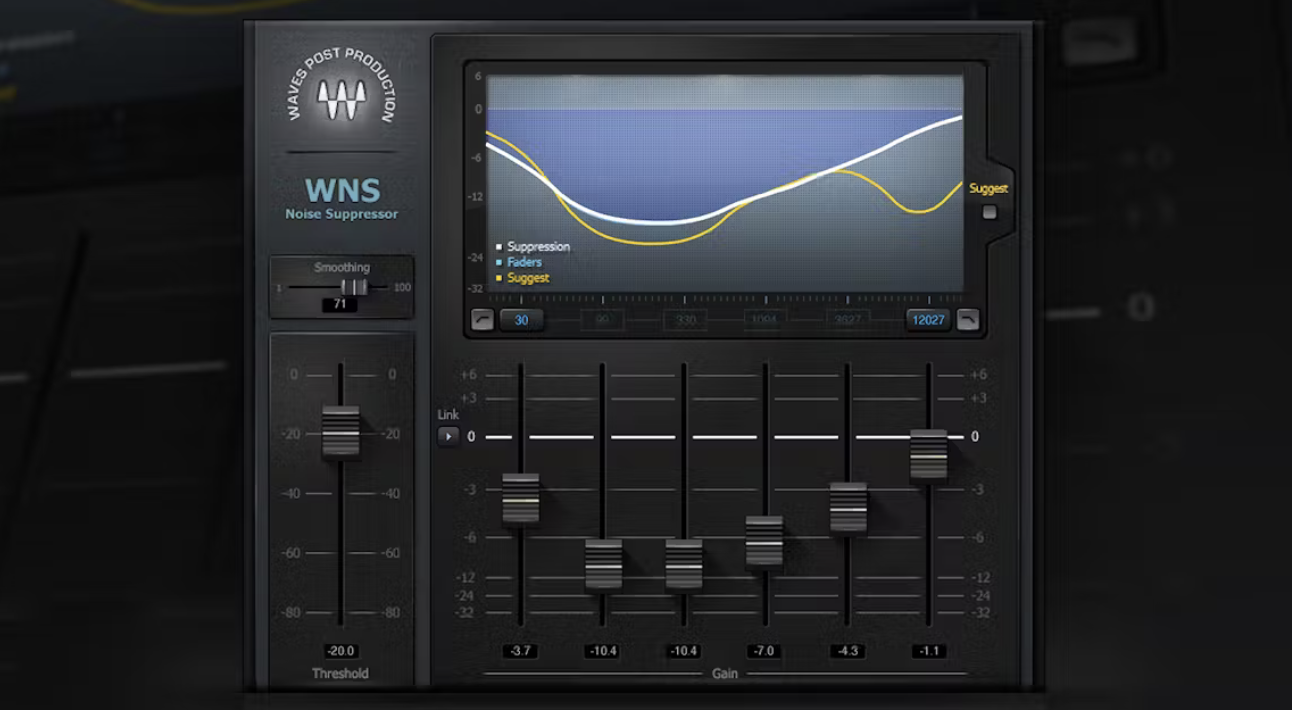
Task: Expand the Link arrow button
Action: 448,436
